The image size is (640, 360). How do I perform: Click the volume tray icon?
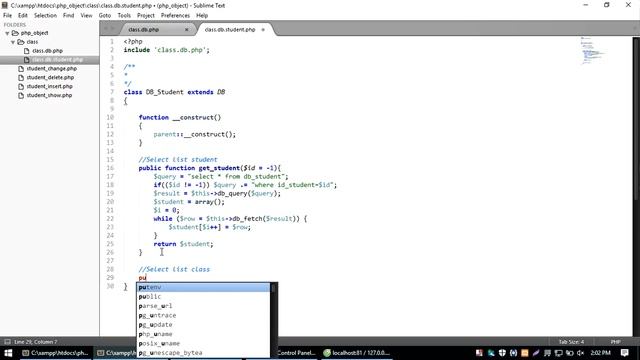[x=581, y=353]
